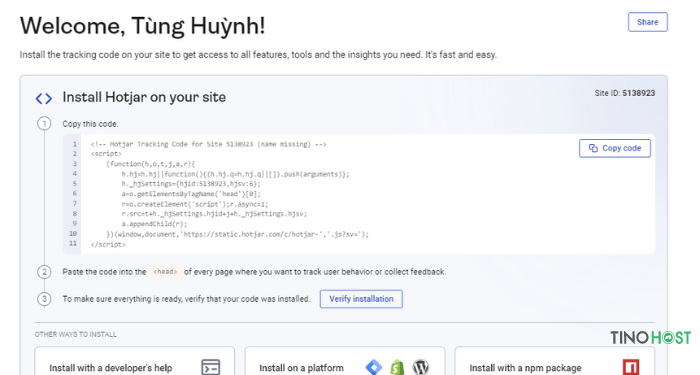Click the <head> tag code label
Image resolution: width=700 pixels, height=375 pixels.
click(x=165, y=271)
